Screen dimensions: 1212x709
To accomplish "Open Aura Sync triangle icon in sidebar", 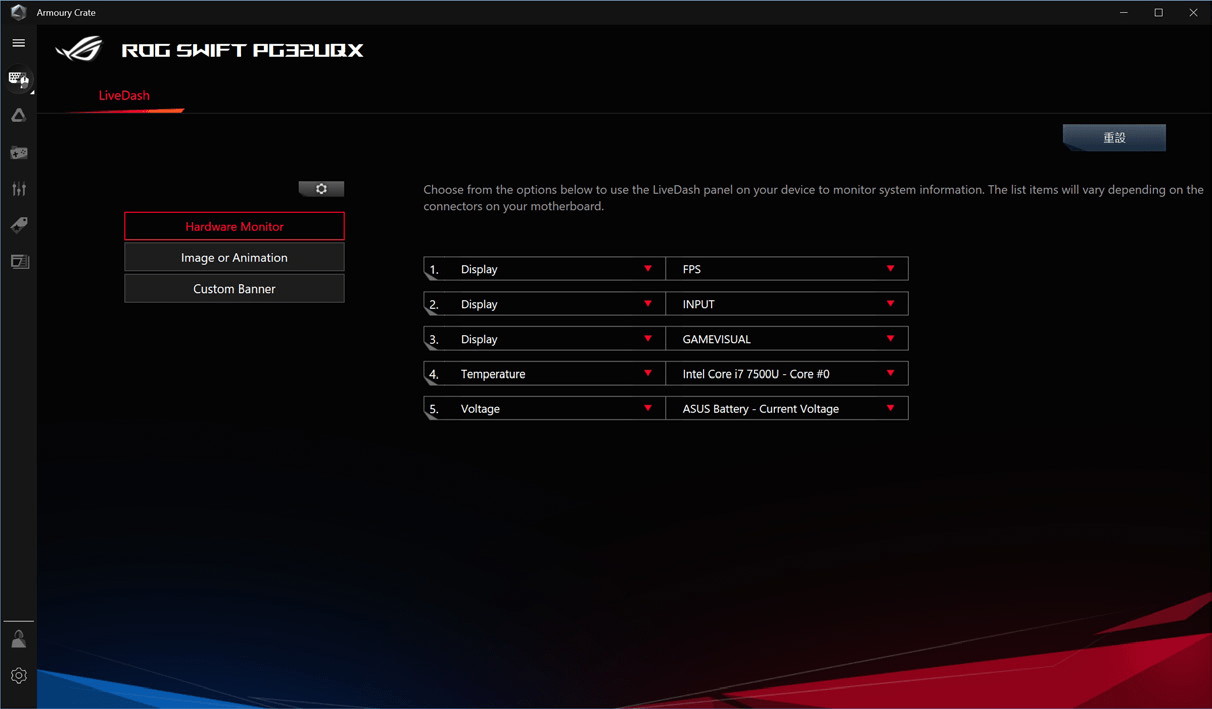I will (x=18, y=116).
